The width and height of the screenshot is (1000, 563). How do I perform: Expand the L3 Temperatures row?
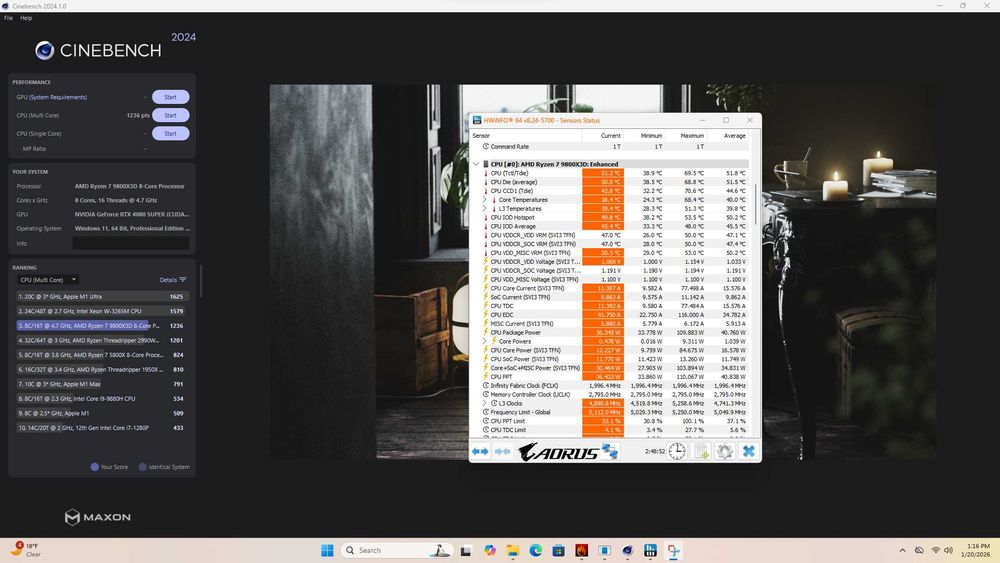[x=484, y=208]
